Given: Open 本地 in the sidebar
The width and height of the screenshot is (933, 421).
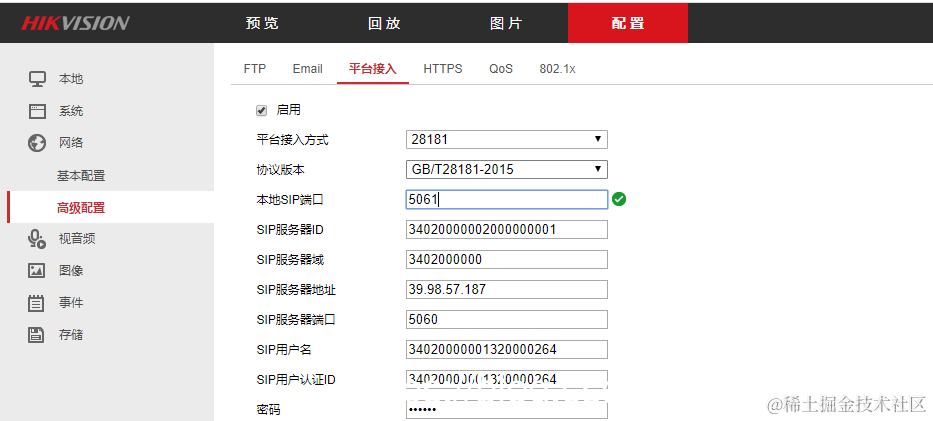Looking at the screenshot, I should click(x=71, y=78).
